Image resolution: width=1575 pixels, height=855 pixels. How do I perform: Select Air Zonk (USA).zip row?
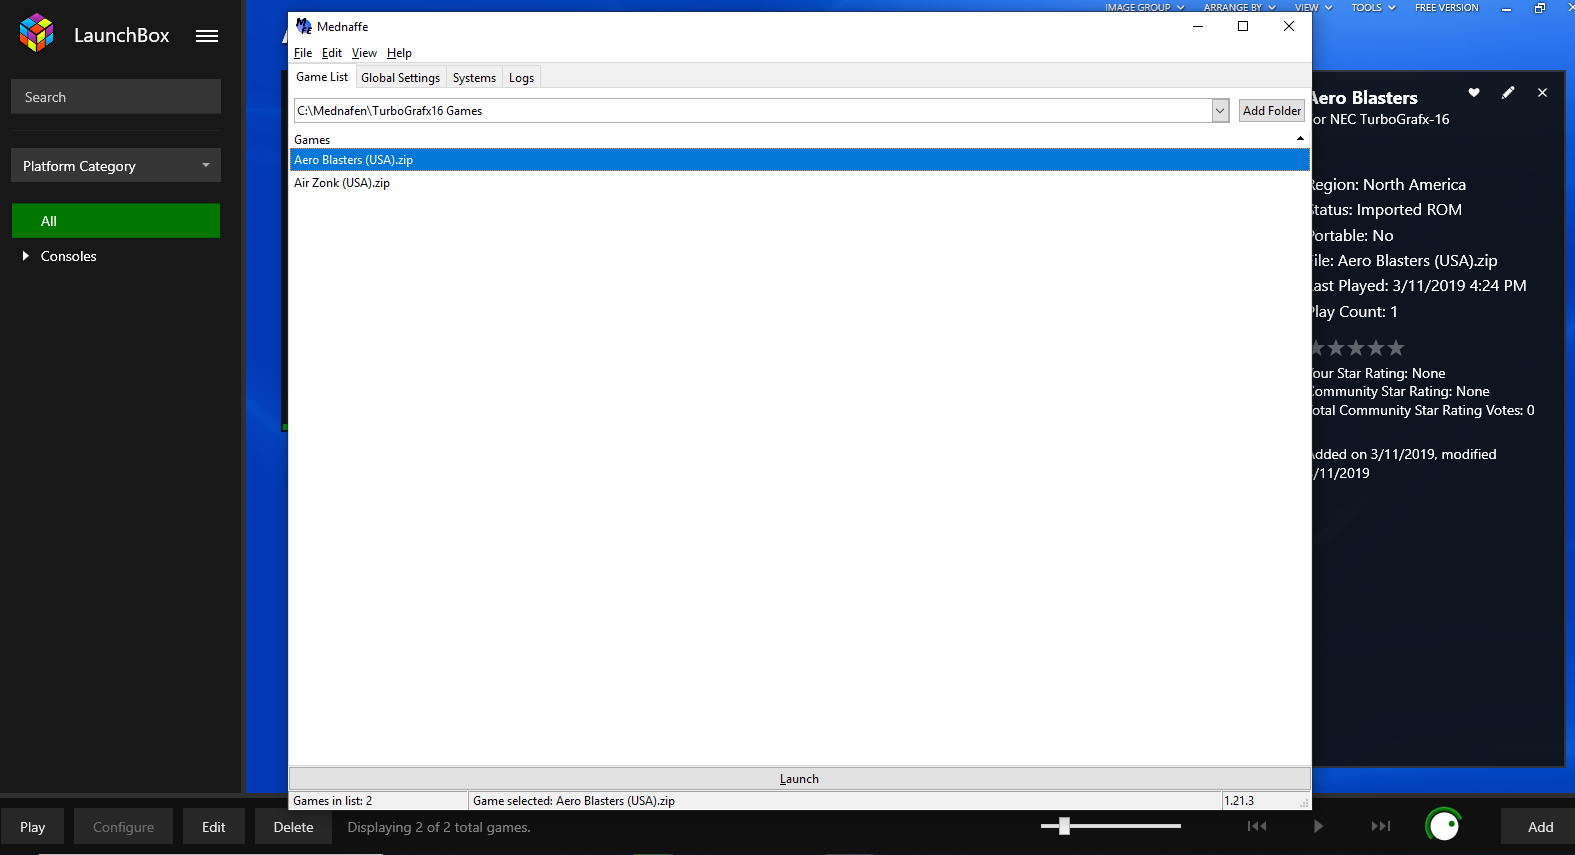click(x=799, y=183)
